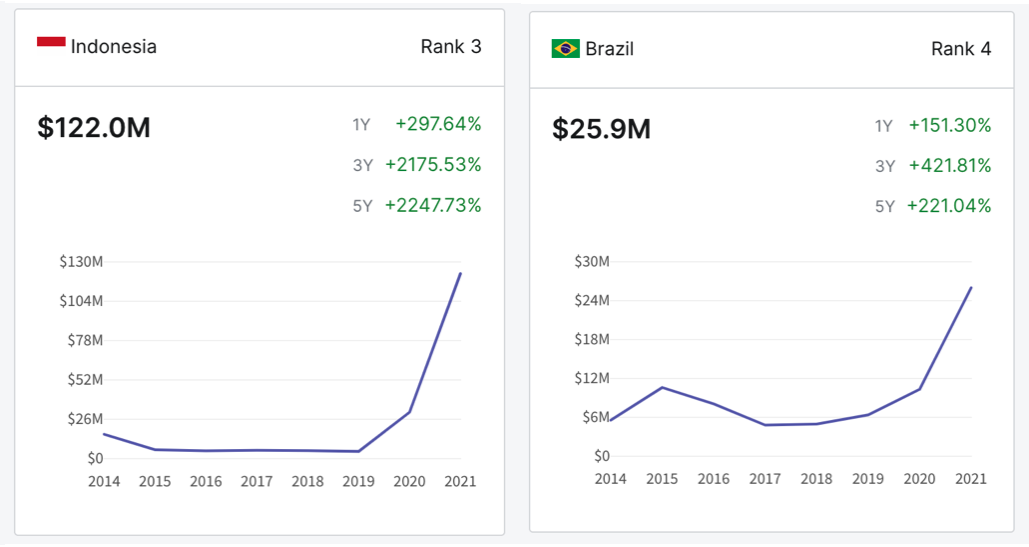
Task: Open the Brazil country name link
Action: click(610, 48)
